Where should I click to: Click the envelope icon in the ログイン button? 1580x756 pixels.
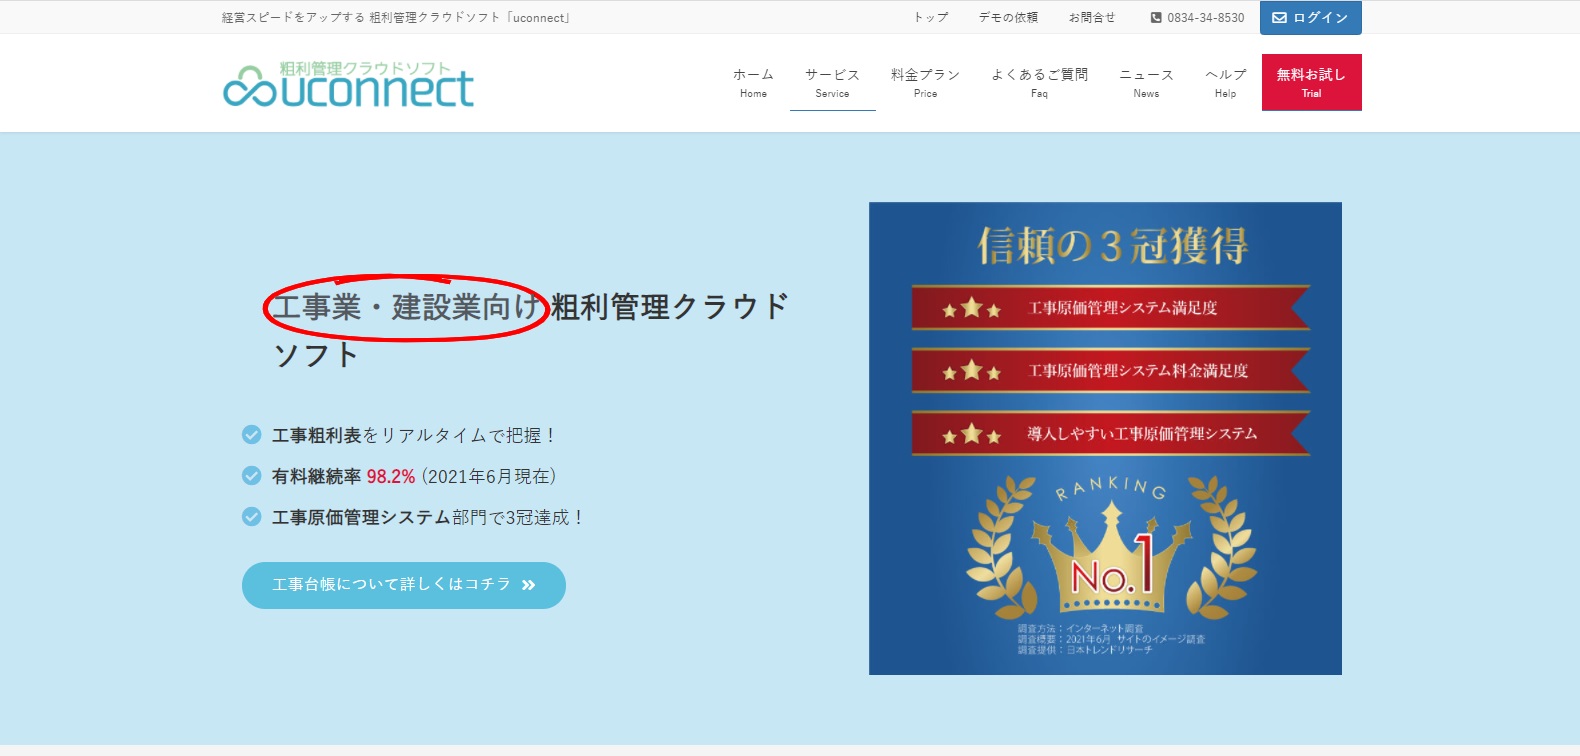[1279, 18]
